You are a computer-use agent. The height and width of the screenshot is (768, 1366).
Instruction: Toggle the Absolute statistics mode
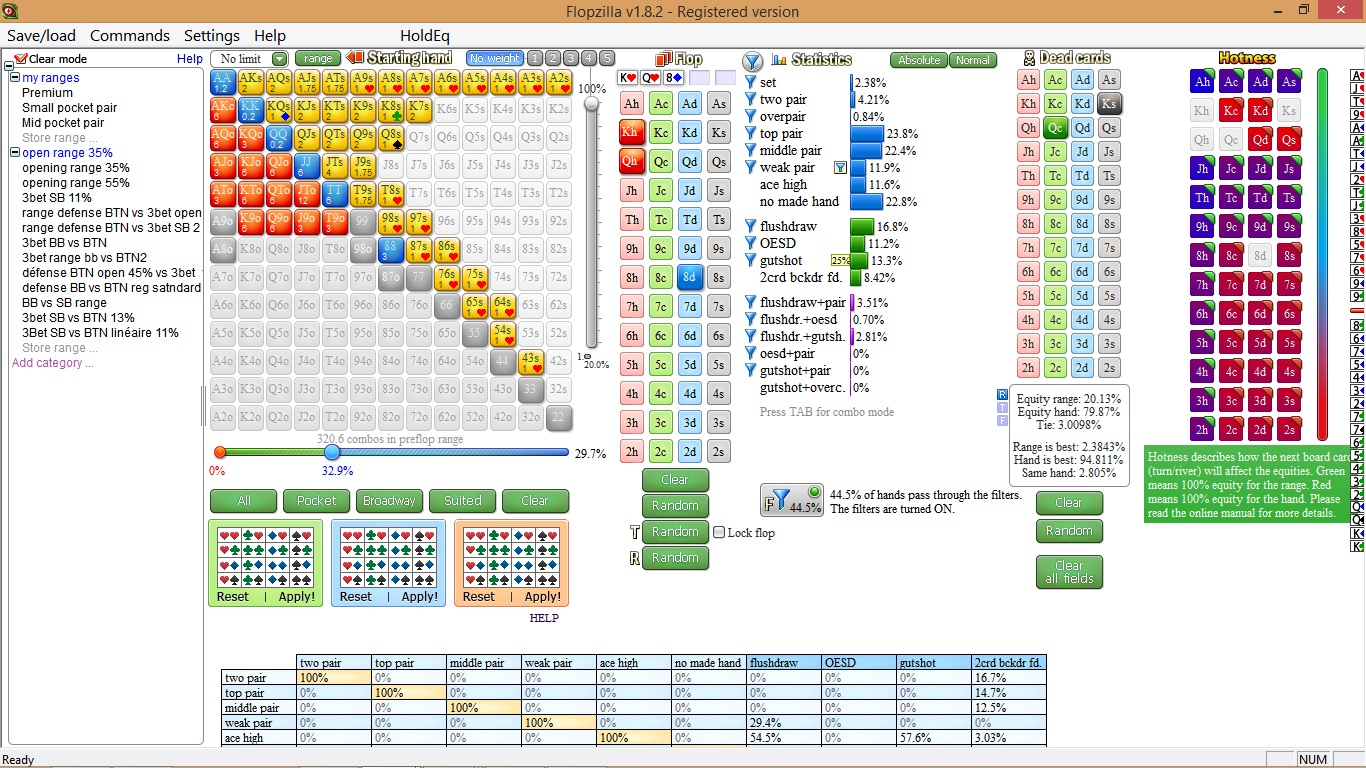click(x=918, y=60)
